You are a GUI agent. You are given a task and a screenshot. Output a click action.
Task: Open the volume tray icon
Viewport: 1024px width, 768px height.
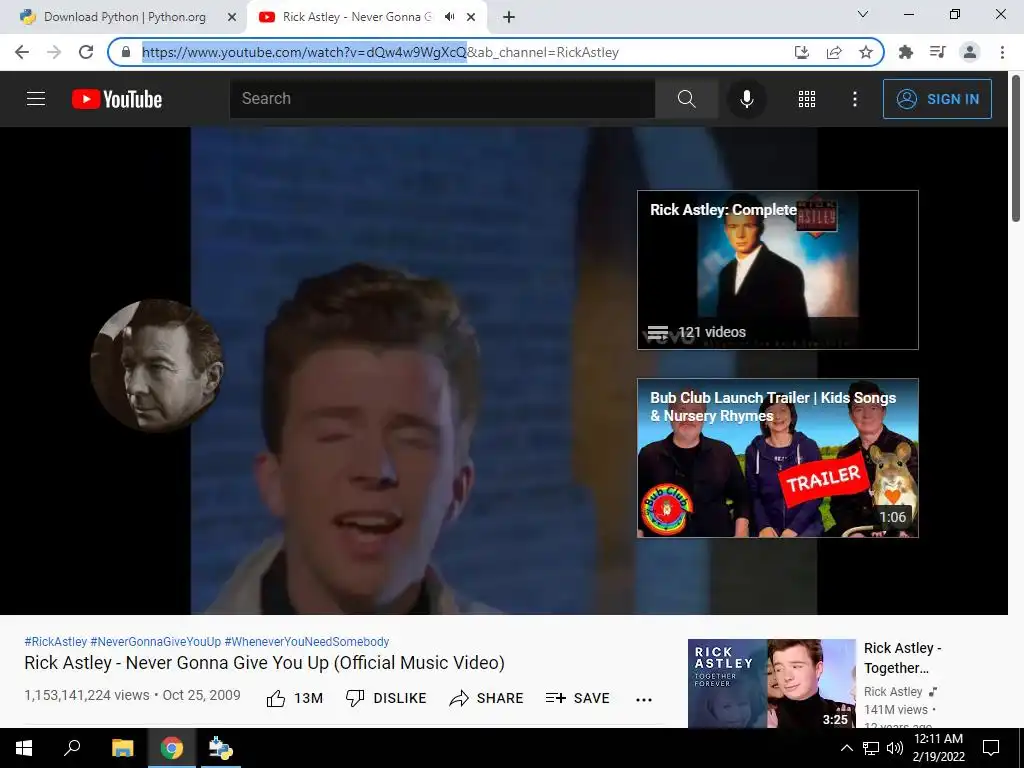coord(895,748)
